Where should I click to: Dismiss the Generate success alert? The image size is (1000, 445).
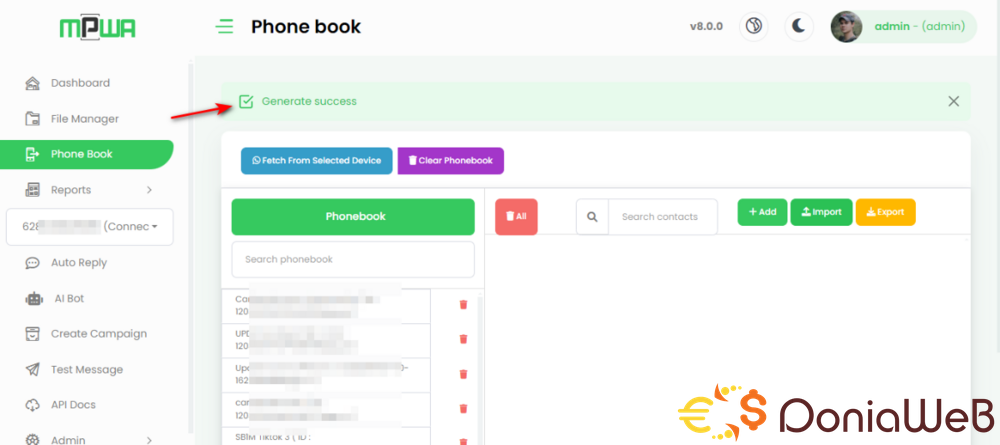953,101
